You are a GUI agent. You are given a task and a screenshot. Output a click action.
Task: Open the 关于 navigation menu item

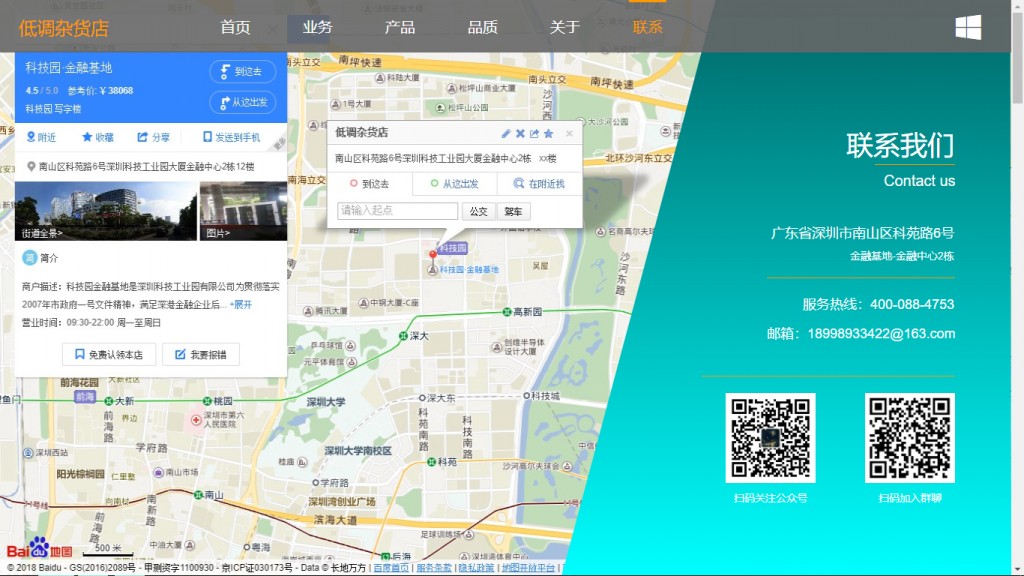[x=565, y=27]
